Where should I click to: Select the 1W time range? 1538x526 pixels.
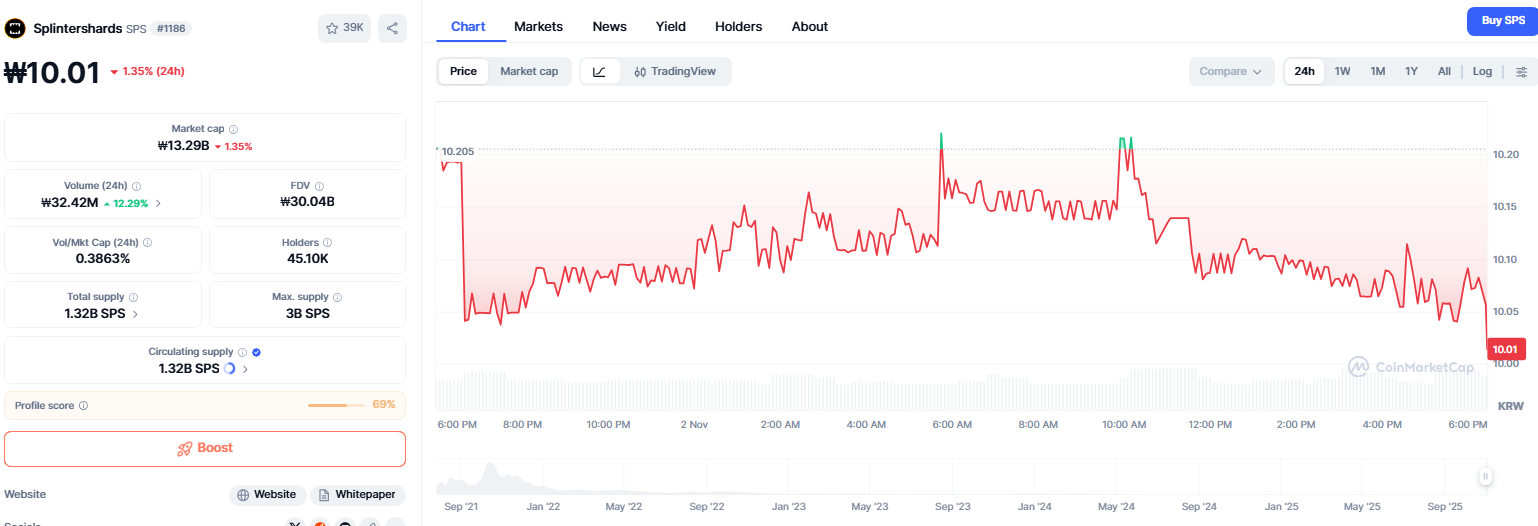1342,71
